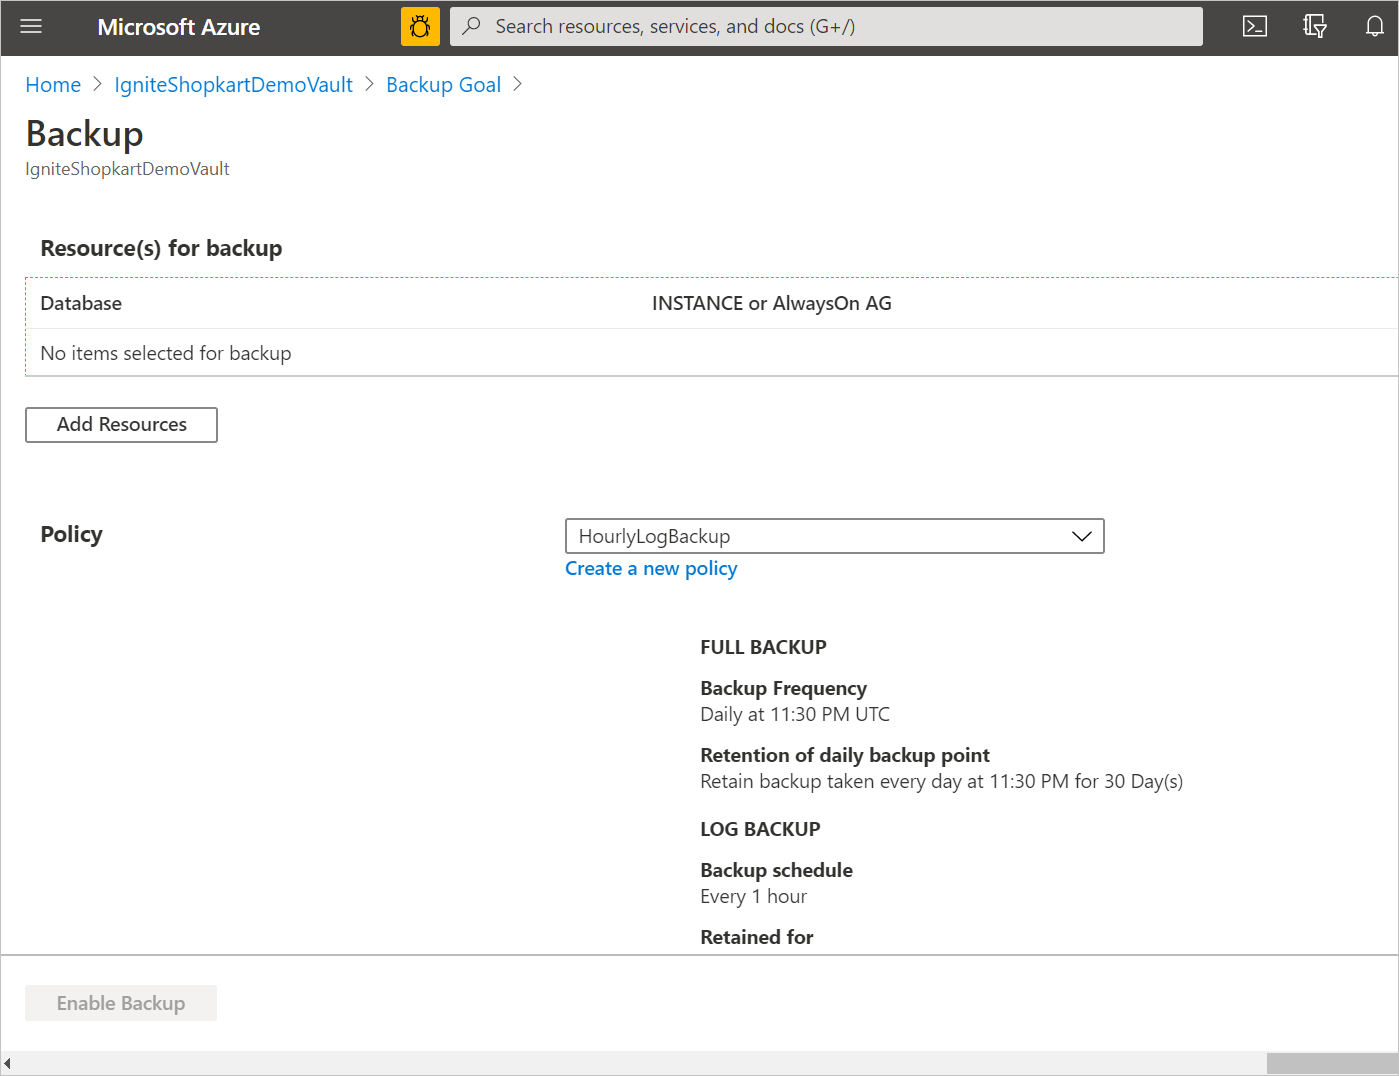This screenshot has height=1076, width=1399.
Task: Navigate to Home via breadcrumb
Action: (53, 85)
